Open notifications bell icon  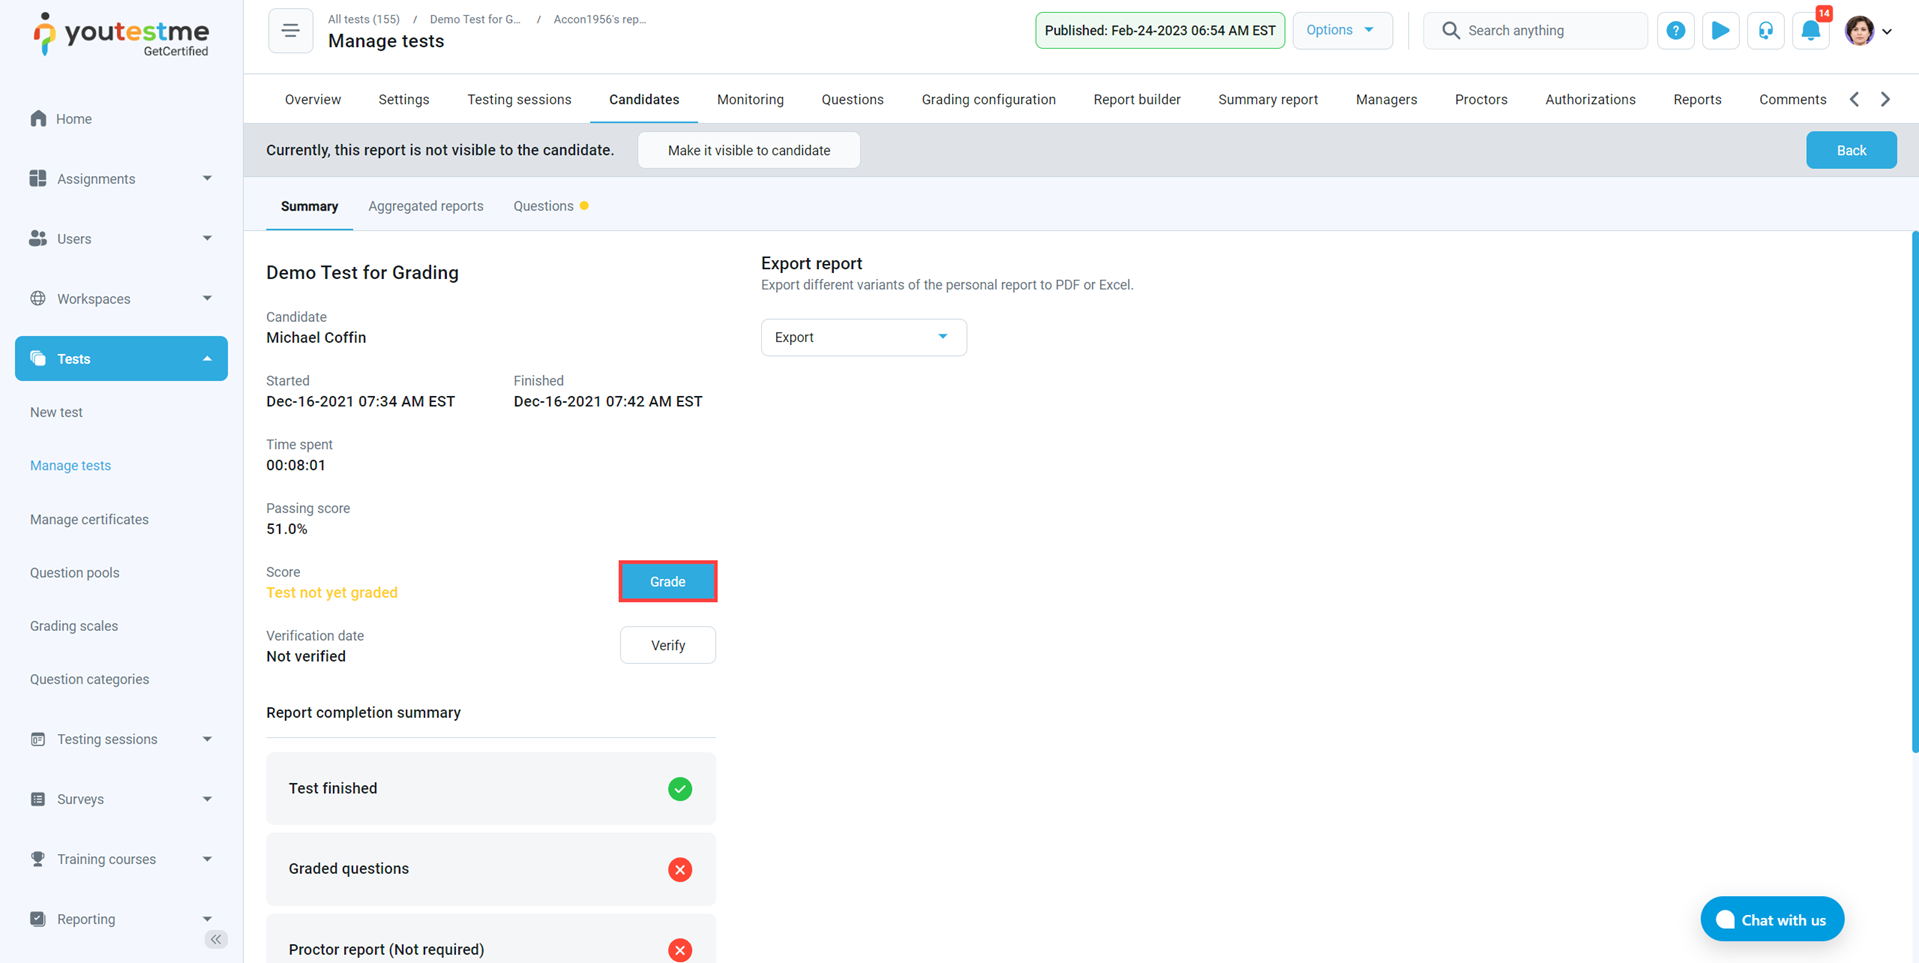pos(1810,31)
